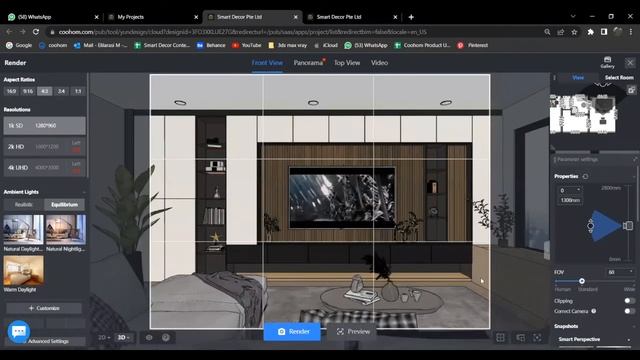Image resolution: width=640 pixels, height=360 pixels.
Task: Open browser extensions puzzle icon
Action: pyautogui.click(x=590, y=32)
